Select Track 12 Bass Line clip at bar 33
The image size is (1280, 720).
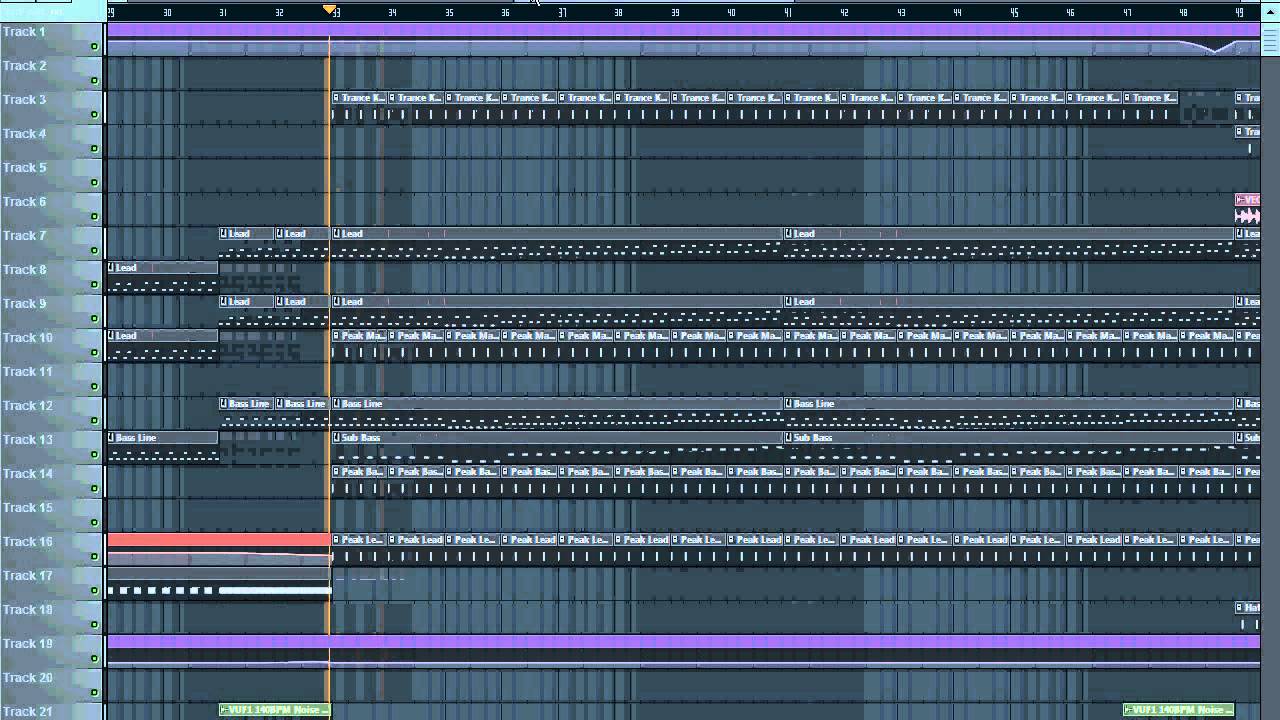tap(557, 413)
